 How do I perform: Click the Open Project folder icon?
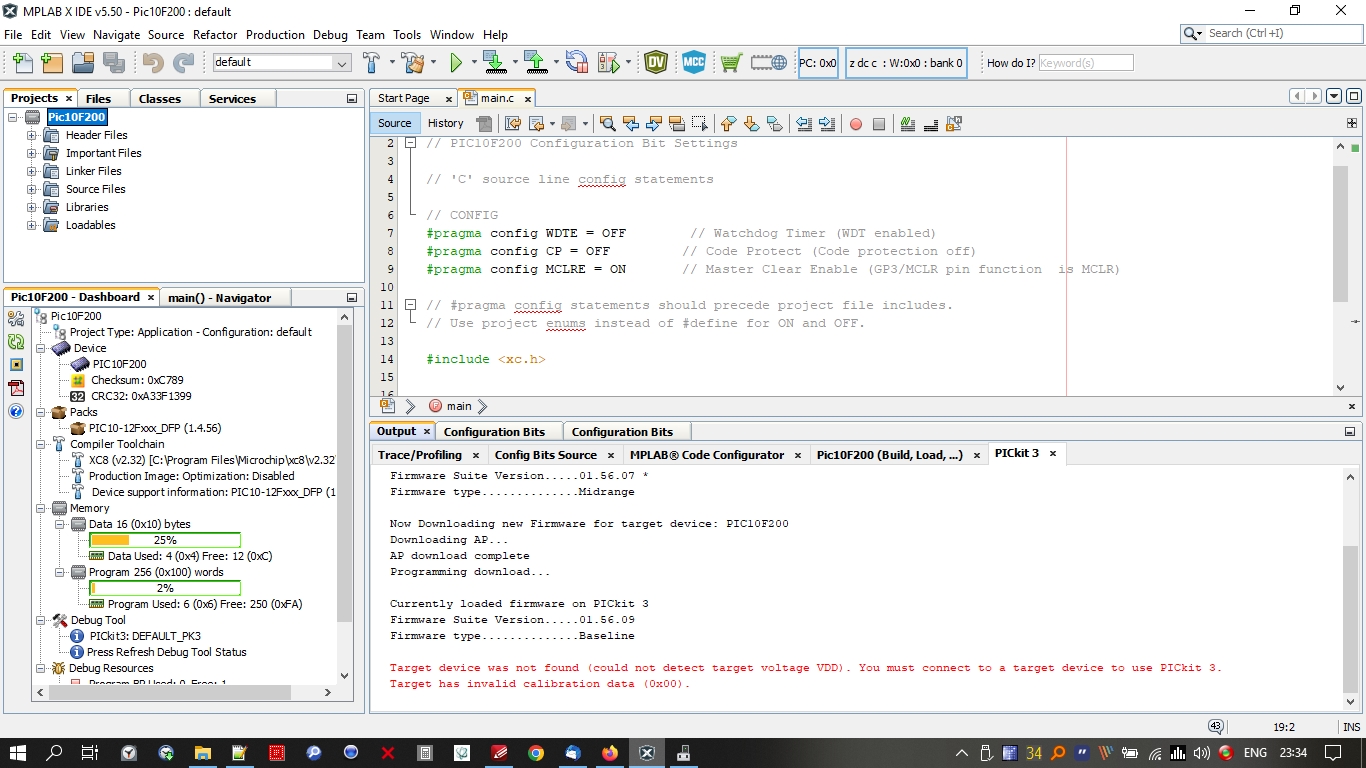point(83,63)
